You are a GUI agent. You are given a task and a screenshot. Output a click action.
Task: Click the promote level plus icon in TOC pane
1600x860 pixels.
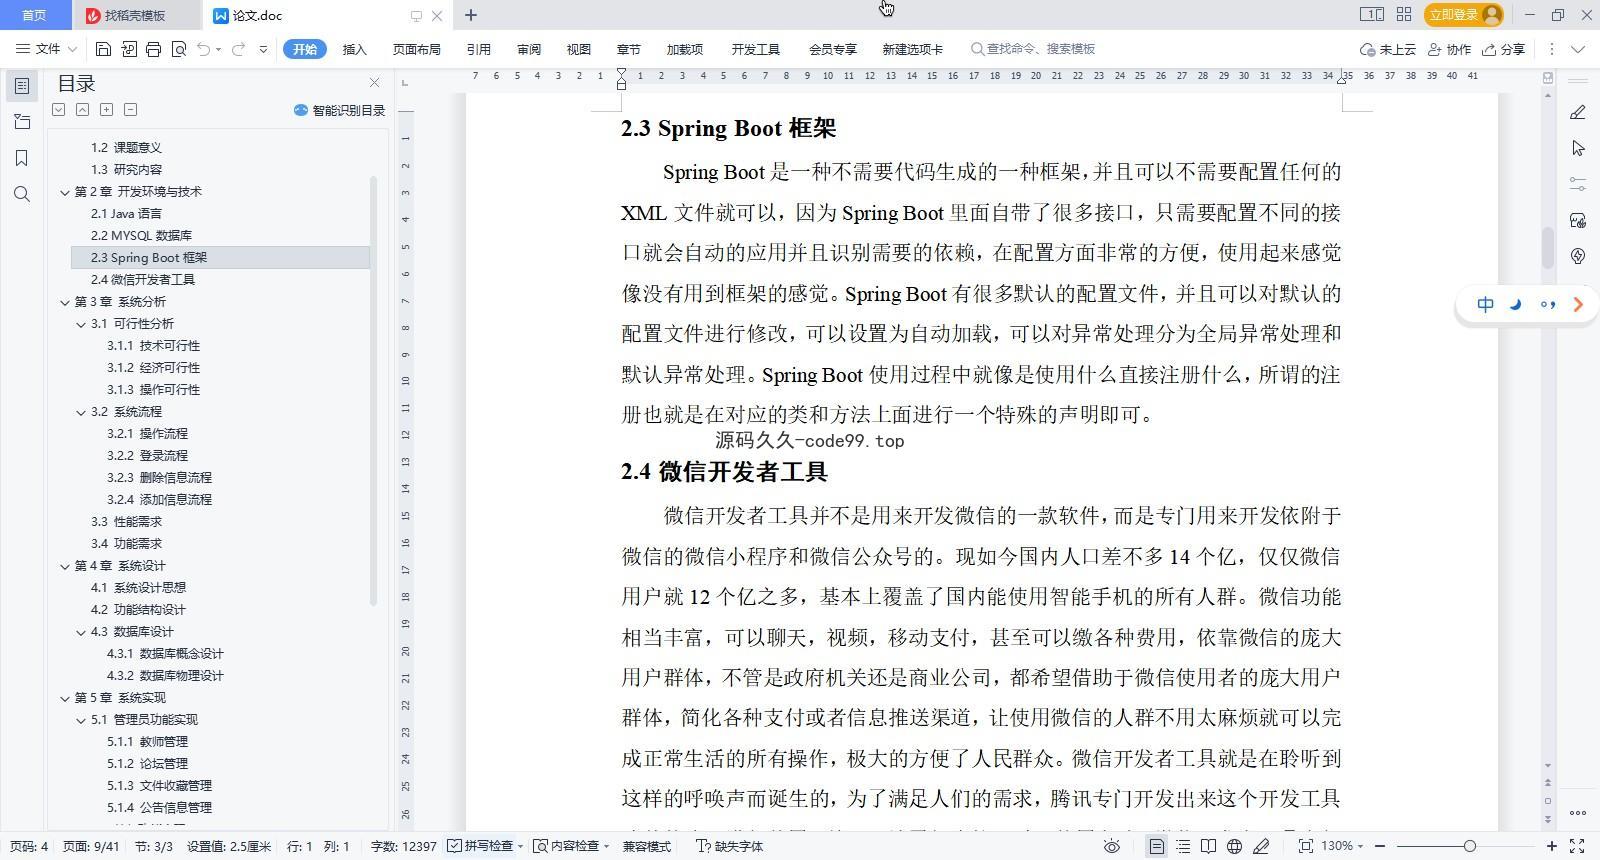click(x=106, y=110)
